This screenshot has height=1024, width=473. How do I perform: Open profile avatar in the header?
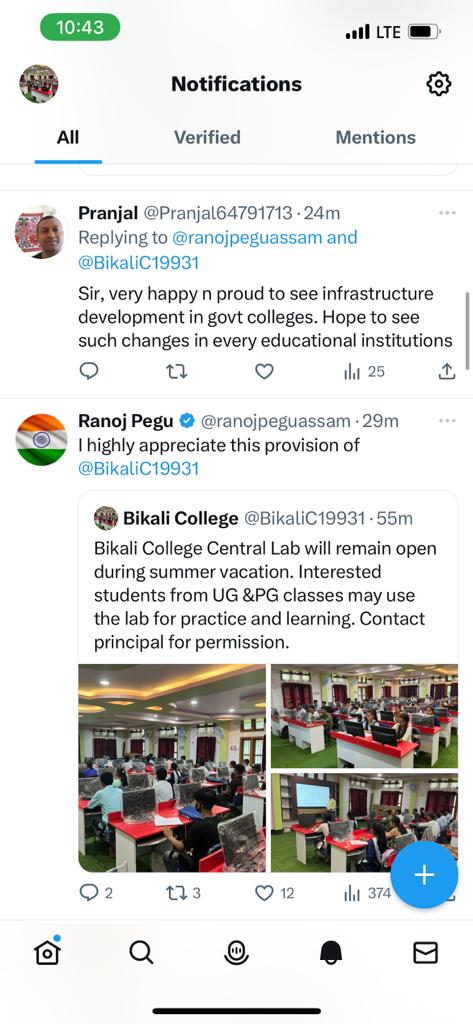click(39, 84)
